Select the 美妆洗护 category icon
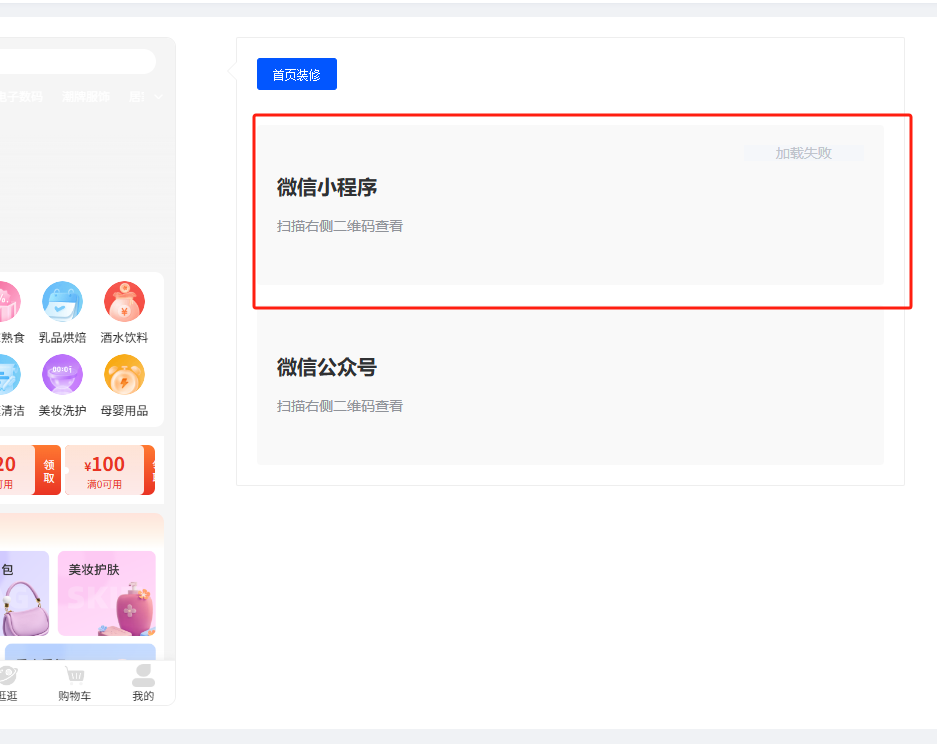This screenshot has height=744, width=937. click(62, 375)
